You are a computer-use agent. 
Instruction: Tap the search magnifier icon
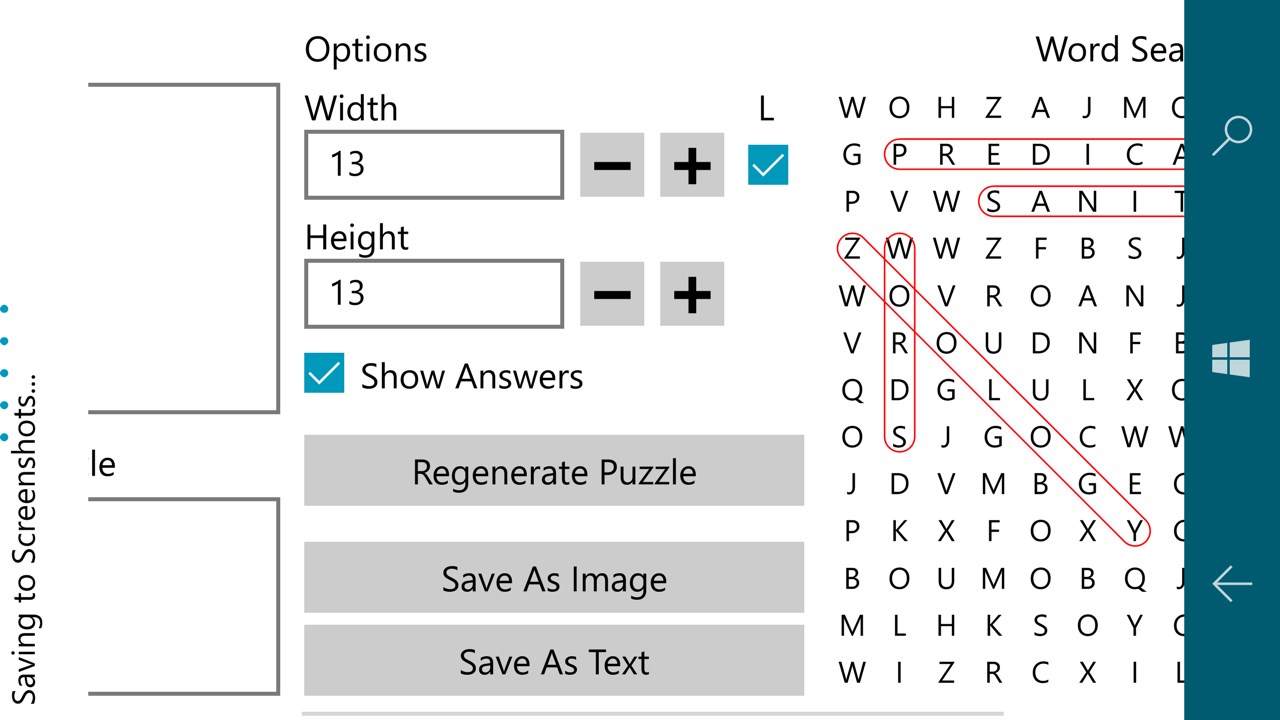(x=1231, y=135)
